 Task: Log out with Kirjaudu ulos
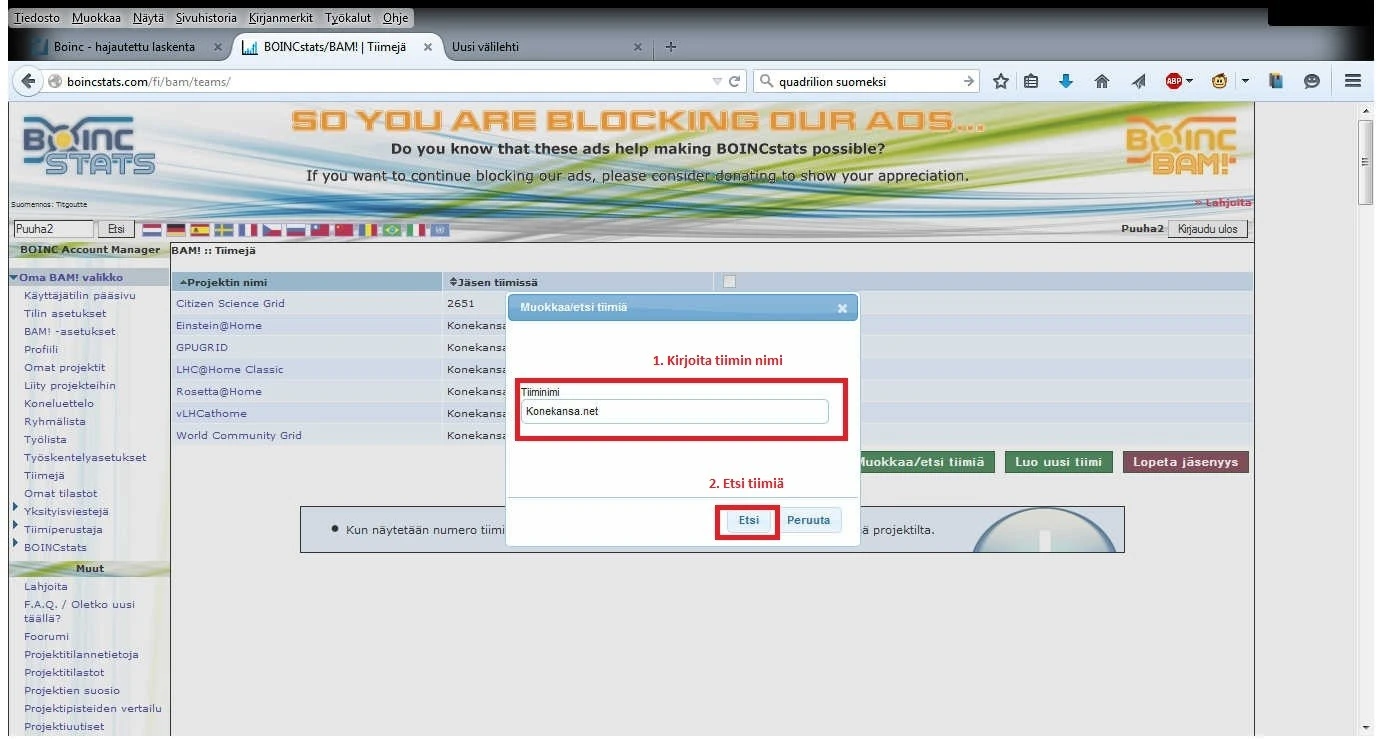tap(1208, 229)
